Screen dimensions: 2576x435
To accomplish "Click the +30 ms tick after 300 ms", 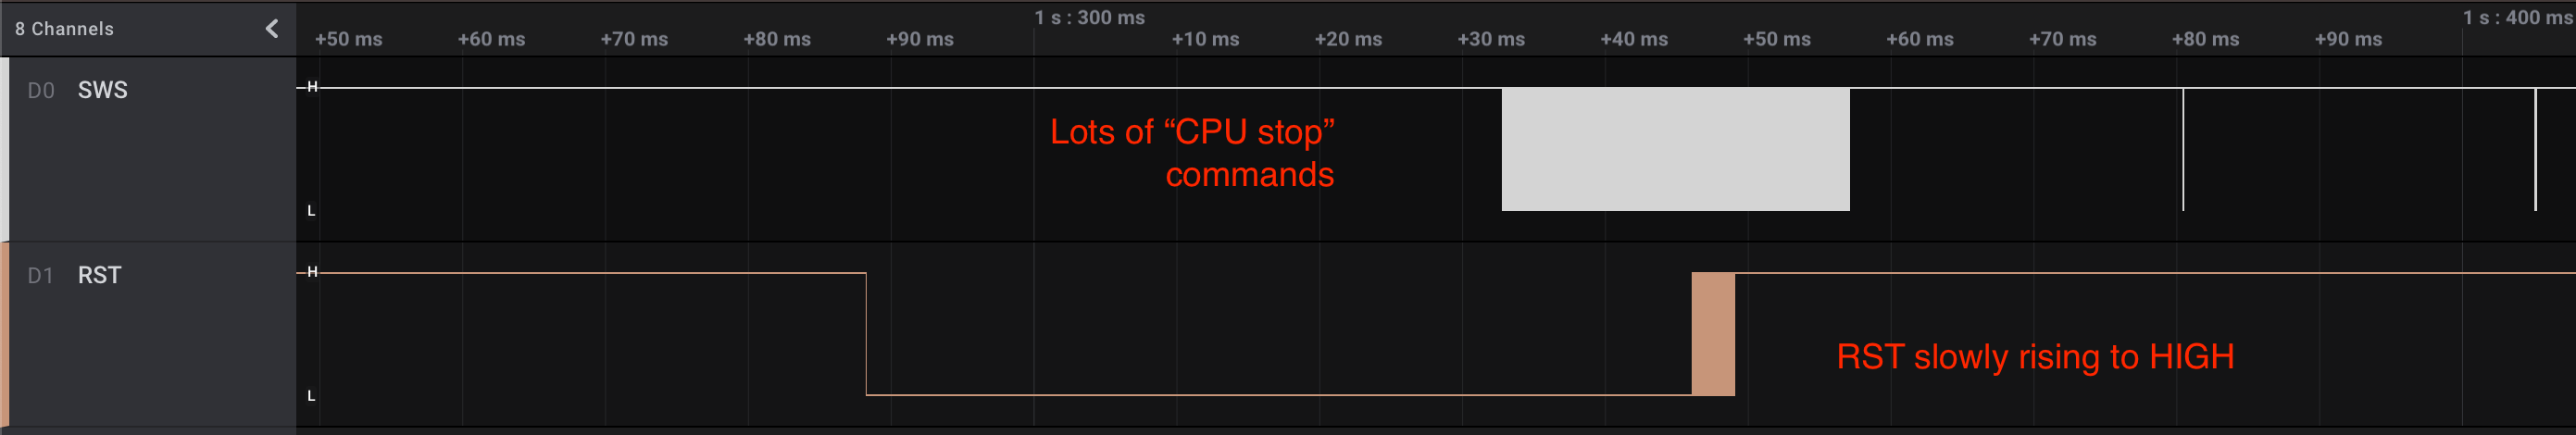I will 1490,39.
